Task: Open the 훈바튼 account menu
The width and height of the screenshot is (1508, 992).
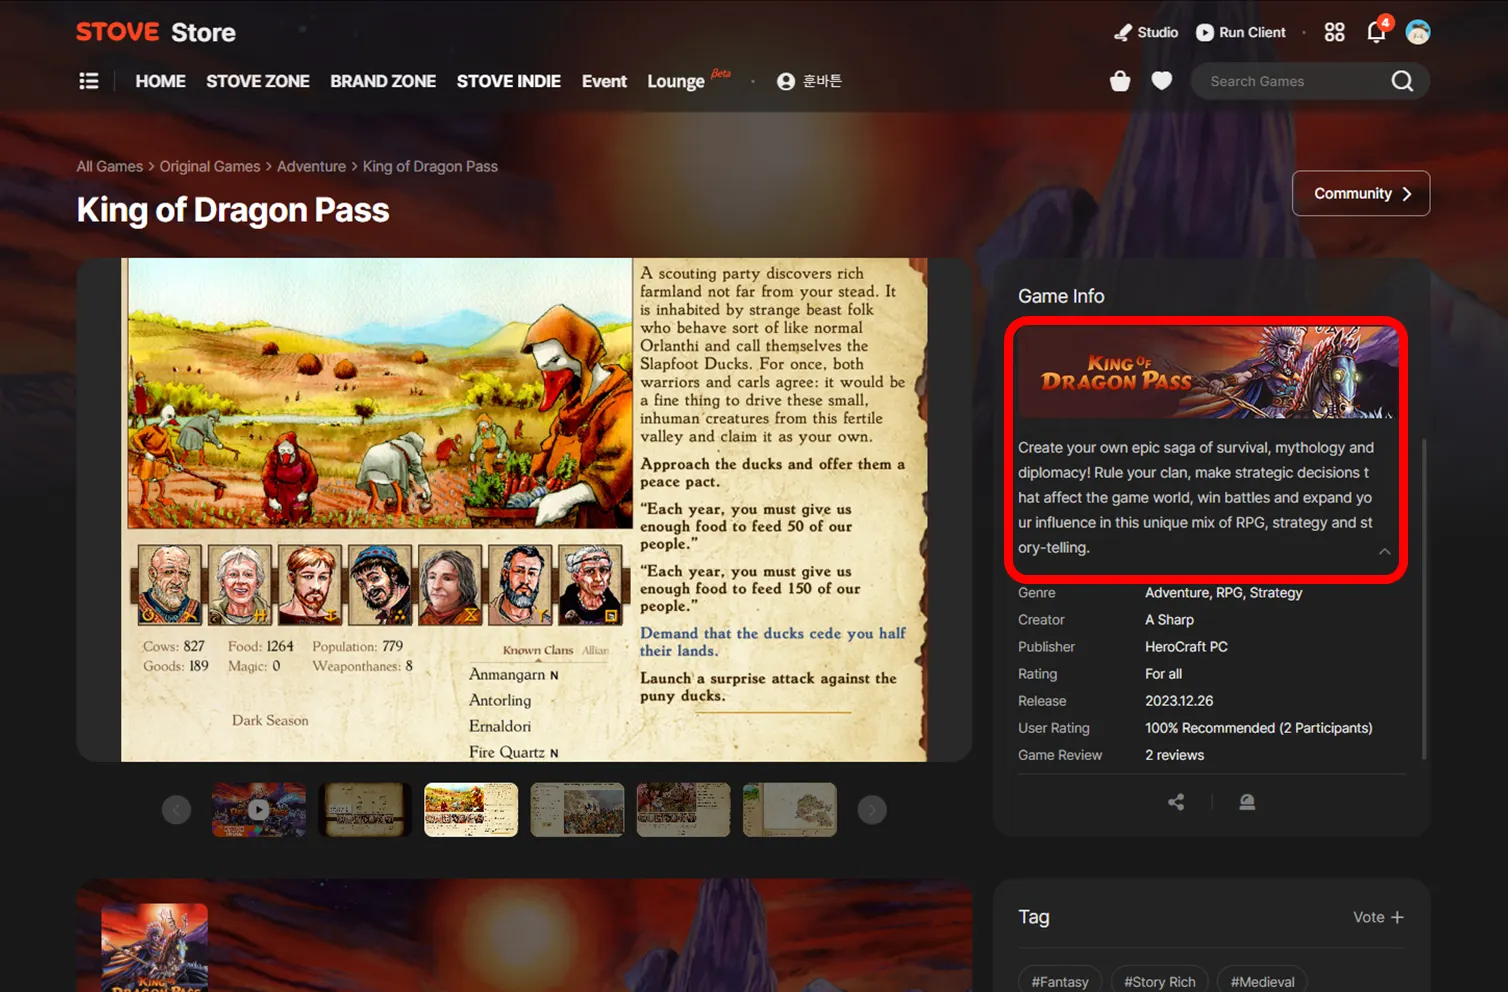Action: pyautogui.click(x=809, y=81)
